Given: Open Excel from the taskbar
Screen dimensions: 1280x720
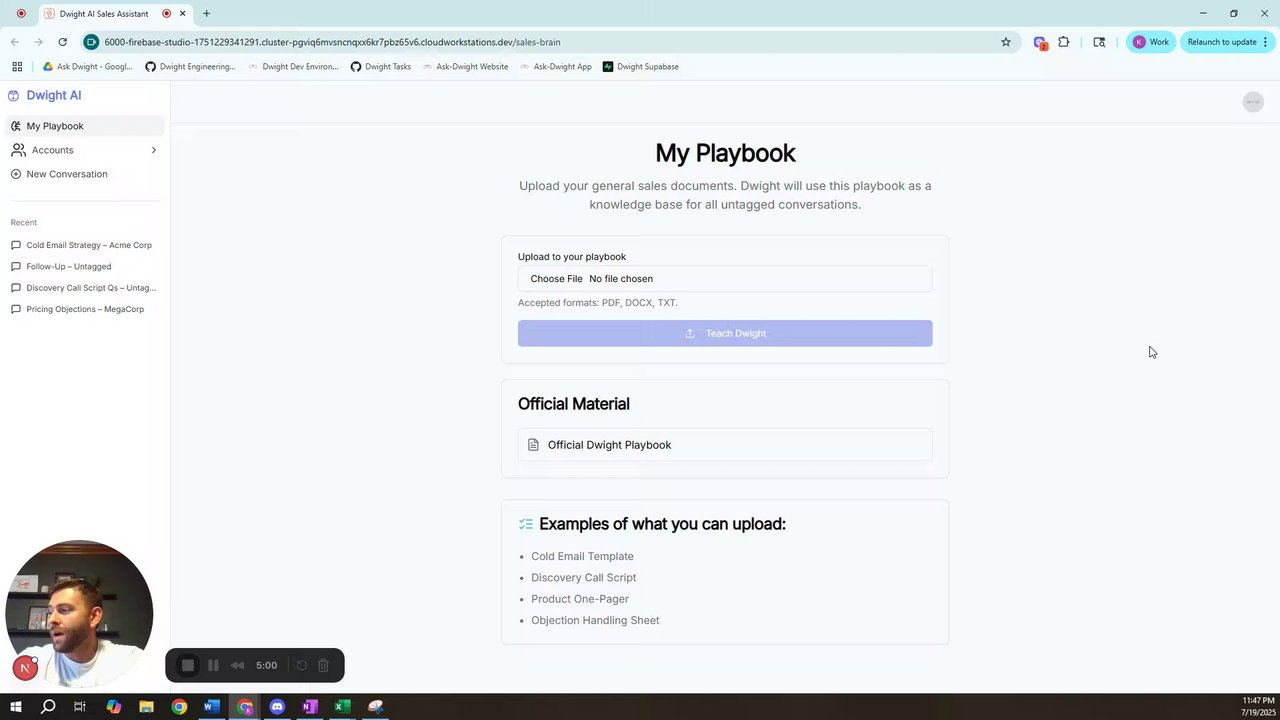Looking at the screenshot, I should [342, 707].
